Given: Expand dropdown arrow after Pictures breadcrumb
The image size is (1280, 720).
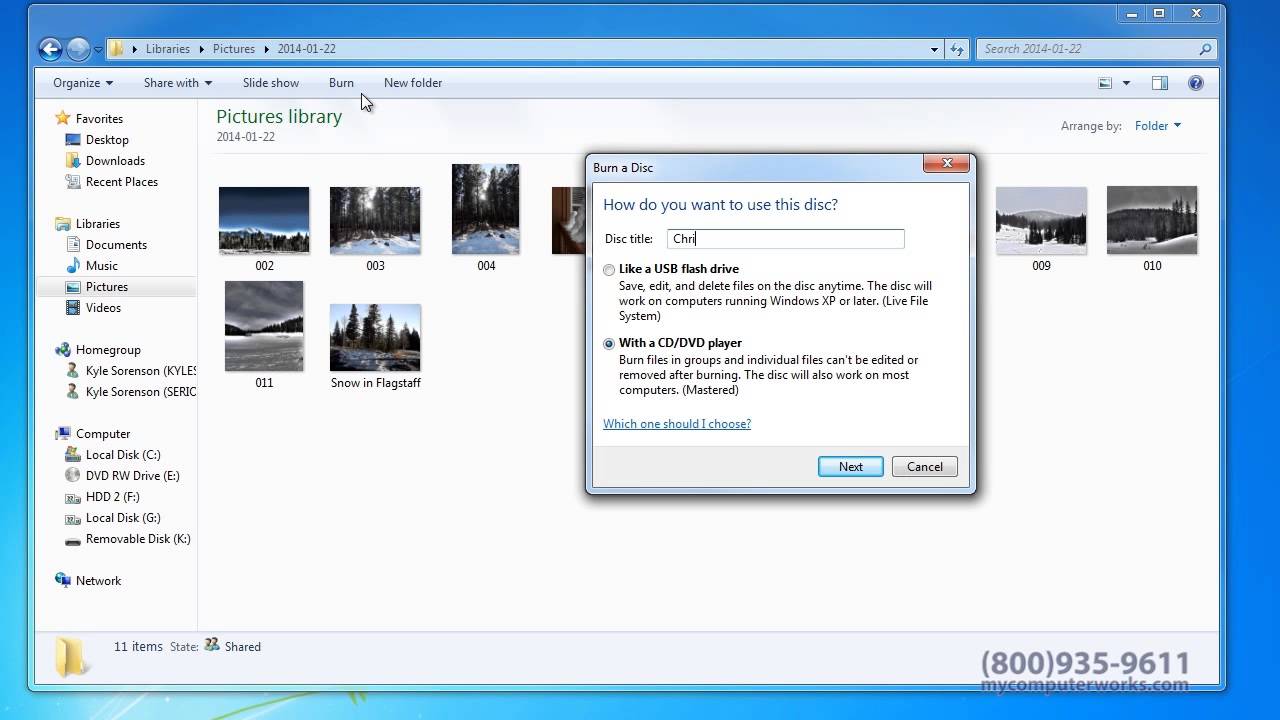Looking at the screenshot, I should point(267,49).
